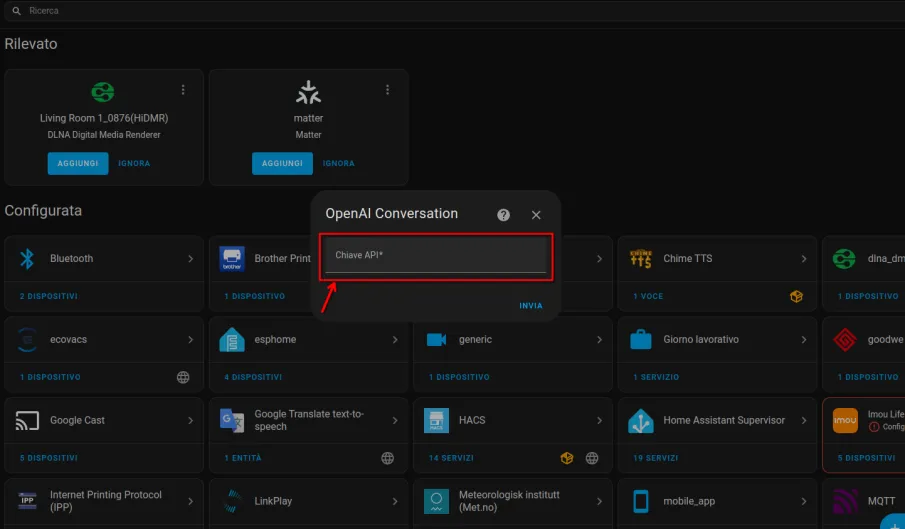The height and width of the screenshot is (529, 905).
Task: Click the esphome integration icon
Action: tap(232, 340)
